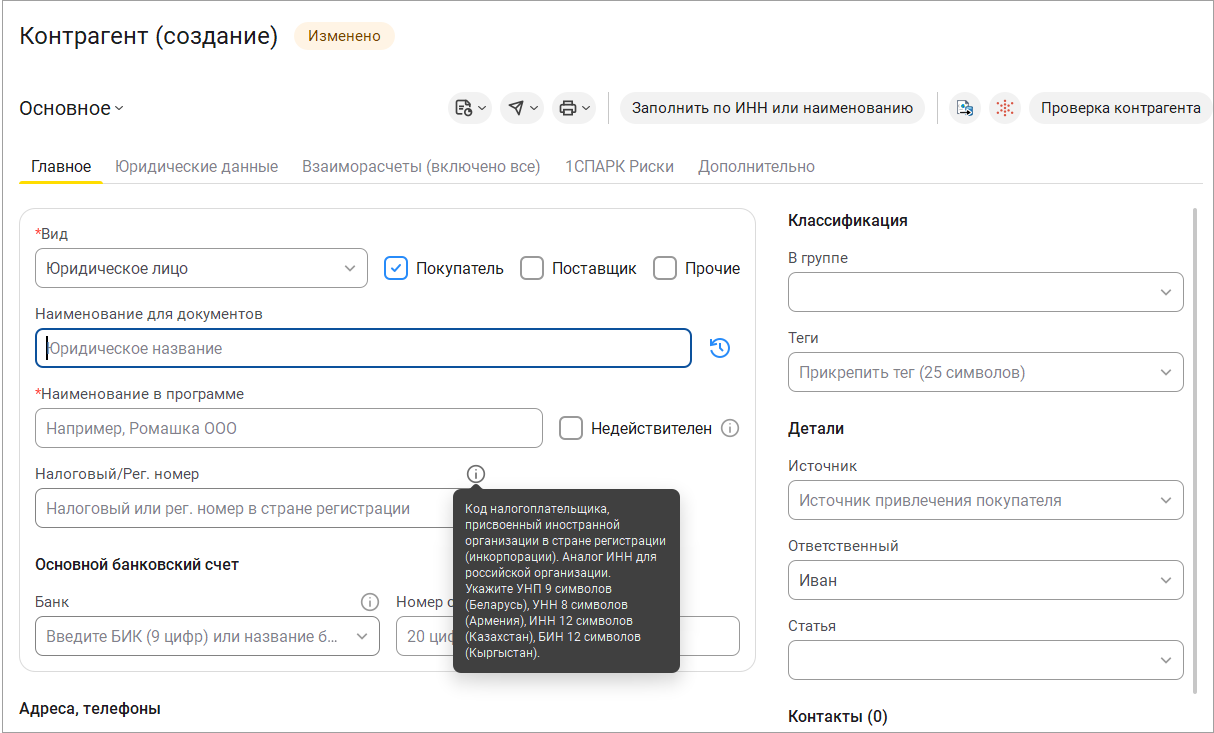
Task: Expand the В группе dropdown
Action: pyautogui.click(x=985, y=292)
